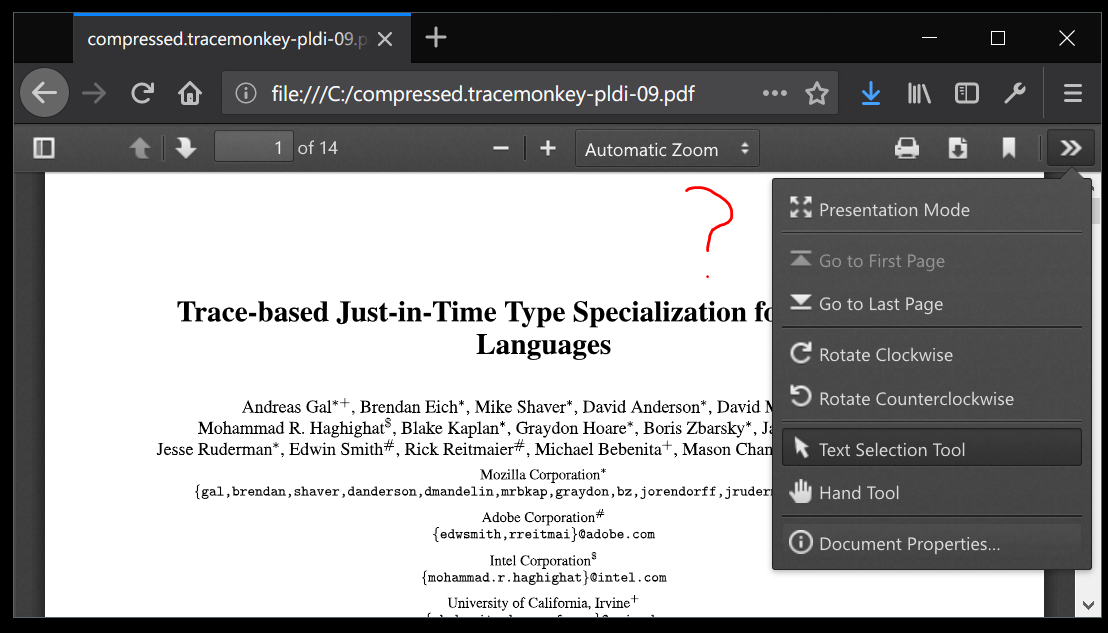Toggle the PDF sidebar panel
1108x633 pixels.
43,147
